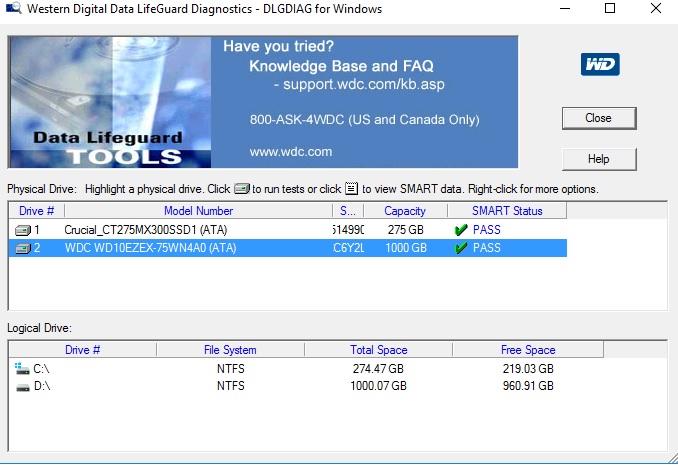Sort by physical Drive # column header
678x465 pixels.
(x=37, y=211)
